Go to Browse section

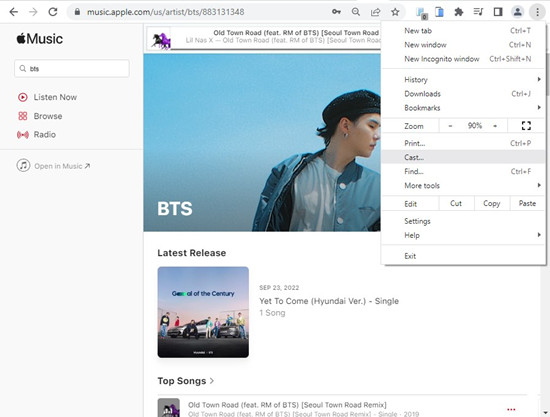click(x=48, y=116)
